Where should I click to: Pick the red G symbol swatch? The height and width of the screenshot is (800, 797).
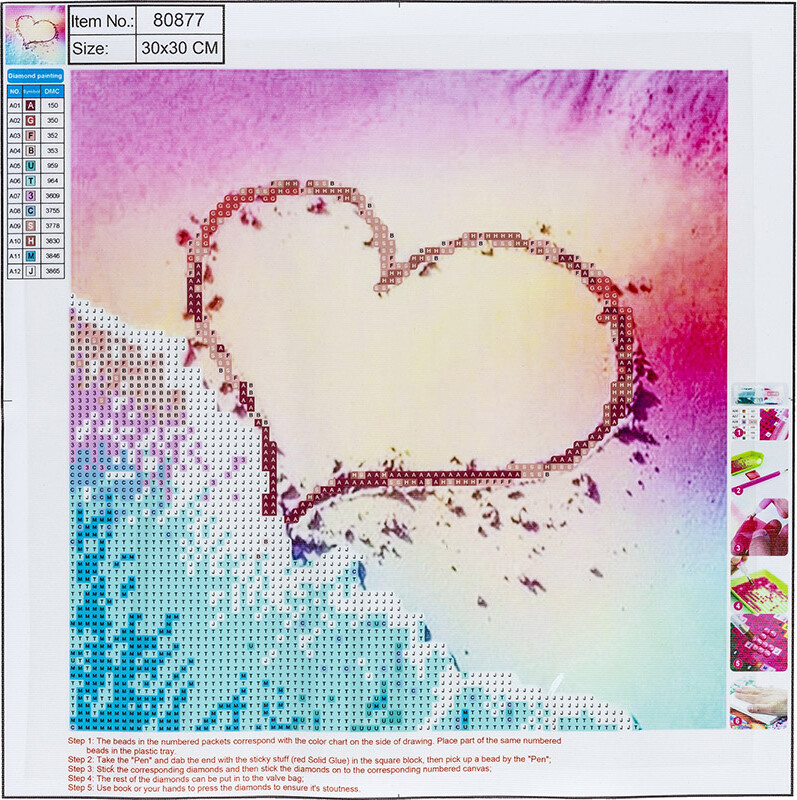(x=31, y=120)
